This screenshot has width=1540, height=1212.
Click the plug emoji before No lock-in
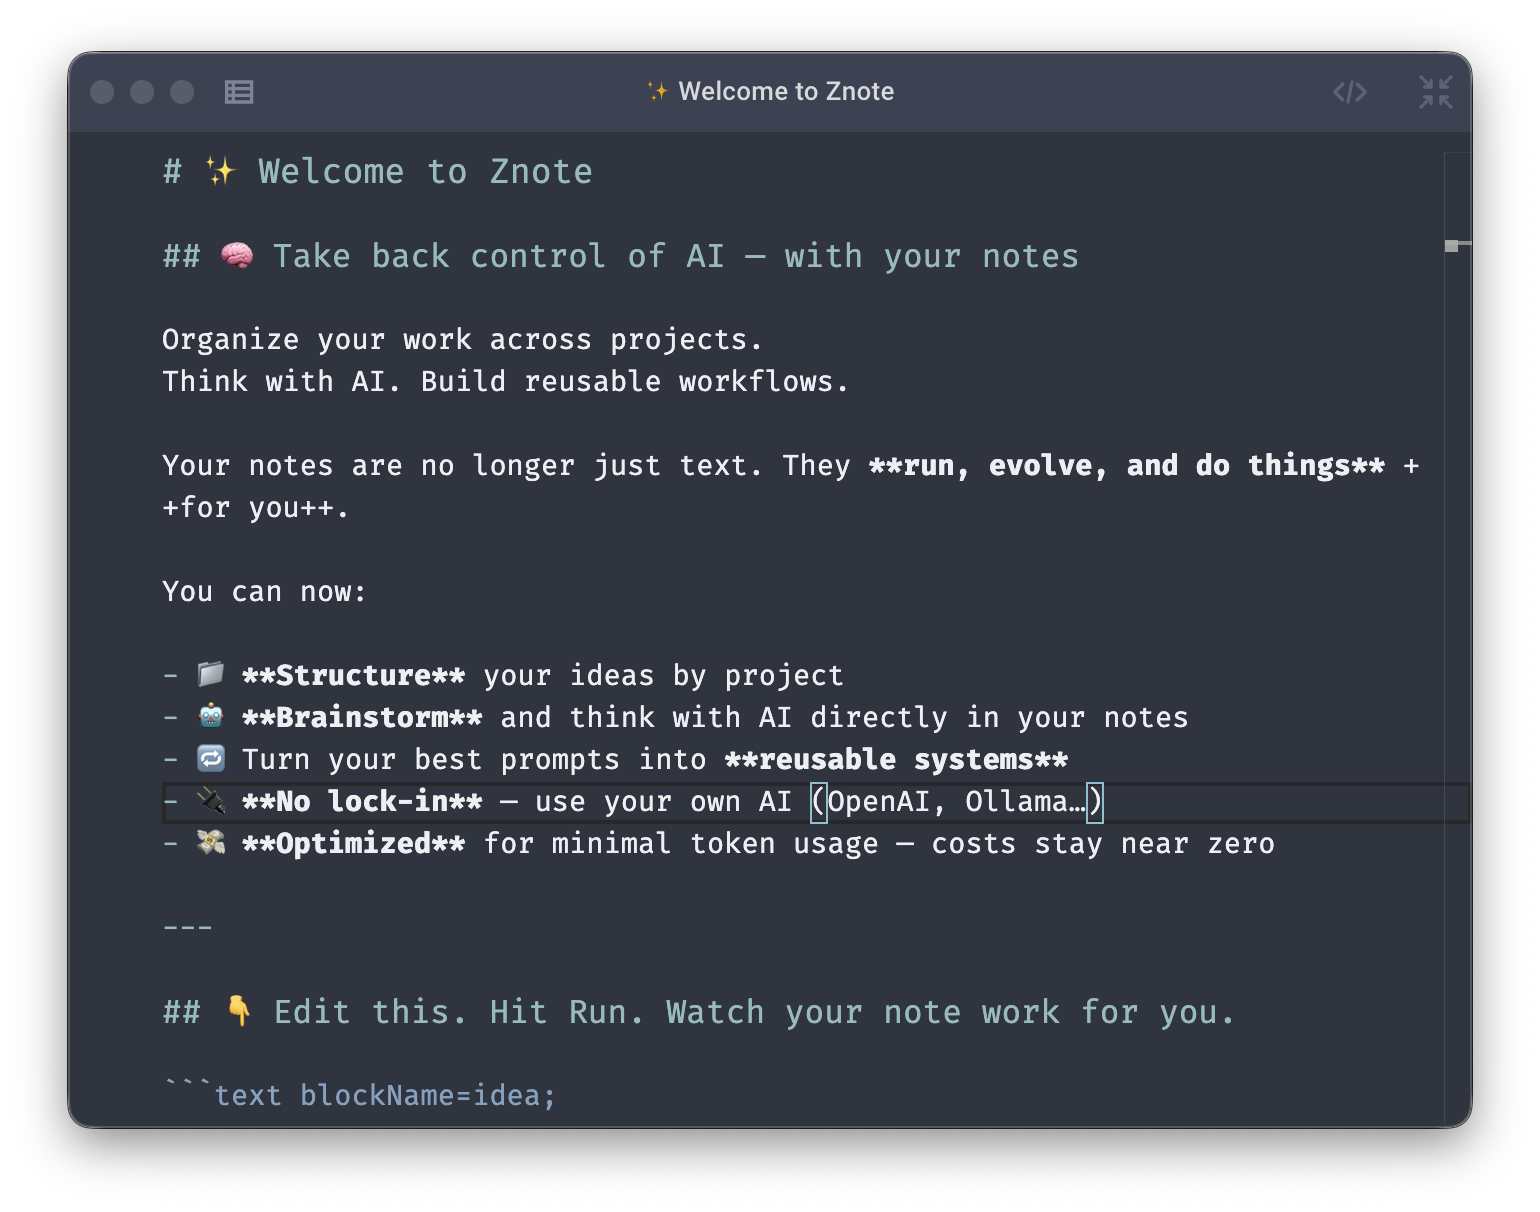[x=211, y=800]
